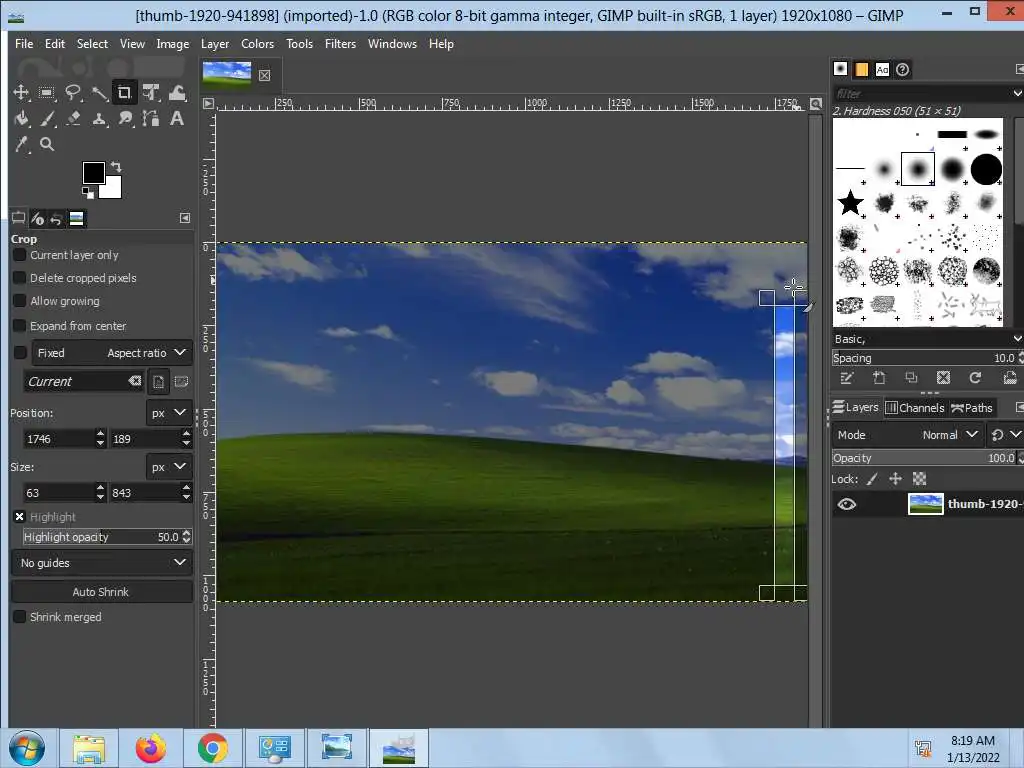Open the Layer menu
Image resolution: width=1024 pixels, height=768 pixels.
coord(215,44)
